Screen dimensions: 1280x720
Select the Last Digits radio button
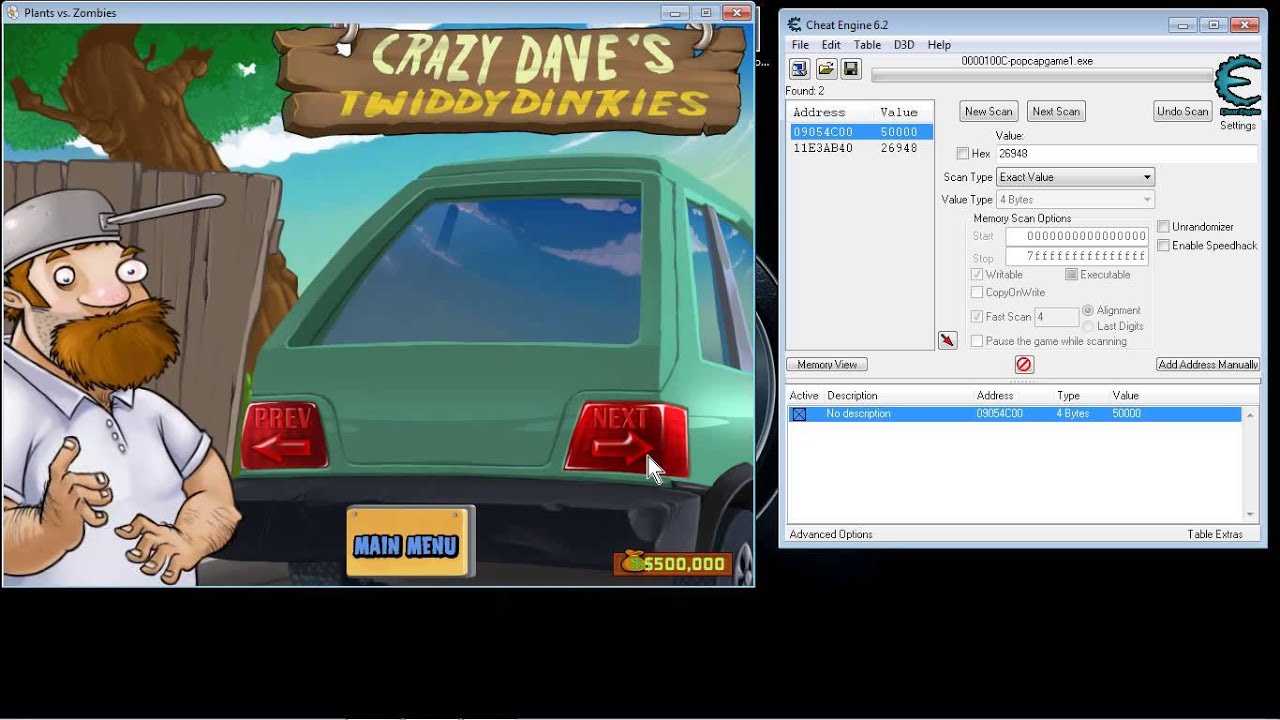1088,326
